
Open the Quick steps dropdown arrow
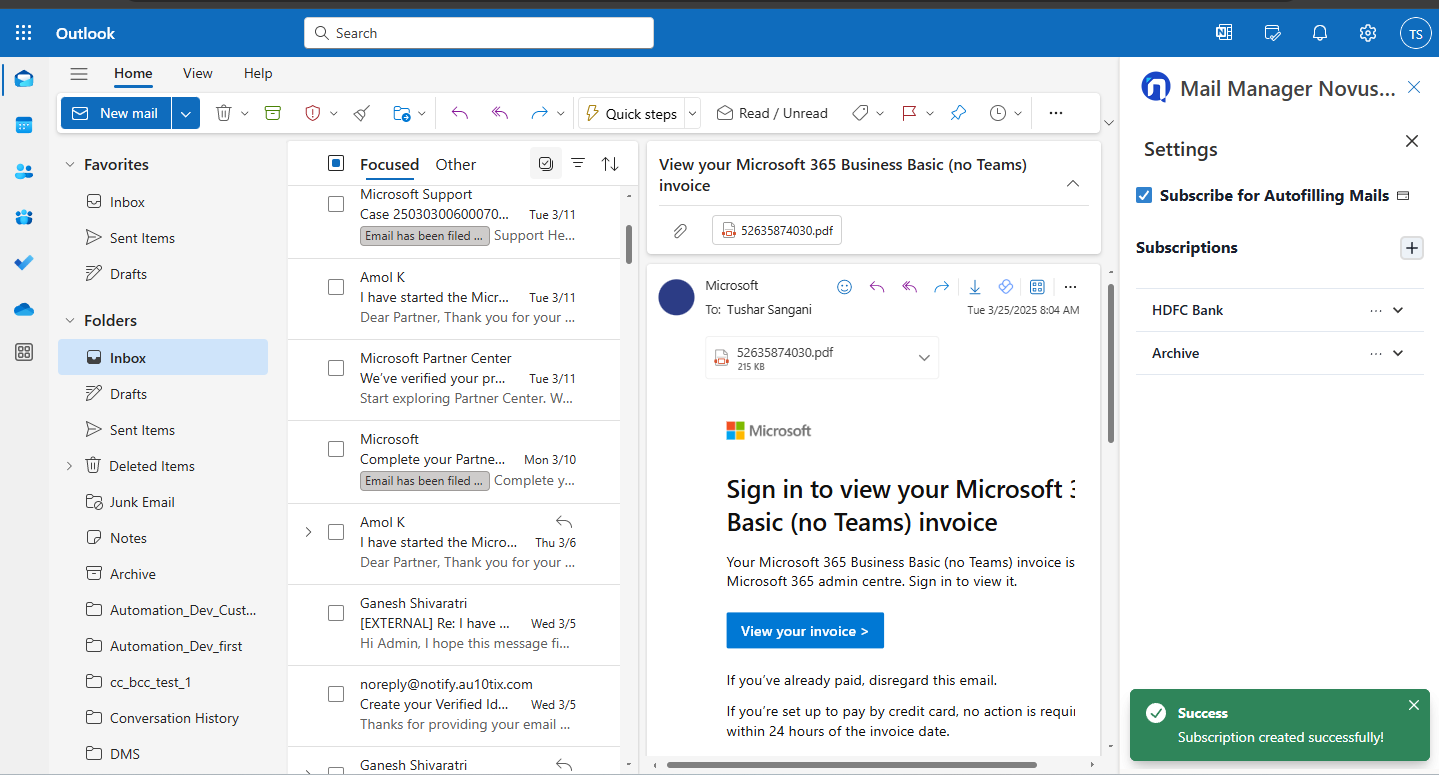pyautogui.click(x=692, y=113)
